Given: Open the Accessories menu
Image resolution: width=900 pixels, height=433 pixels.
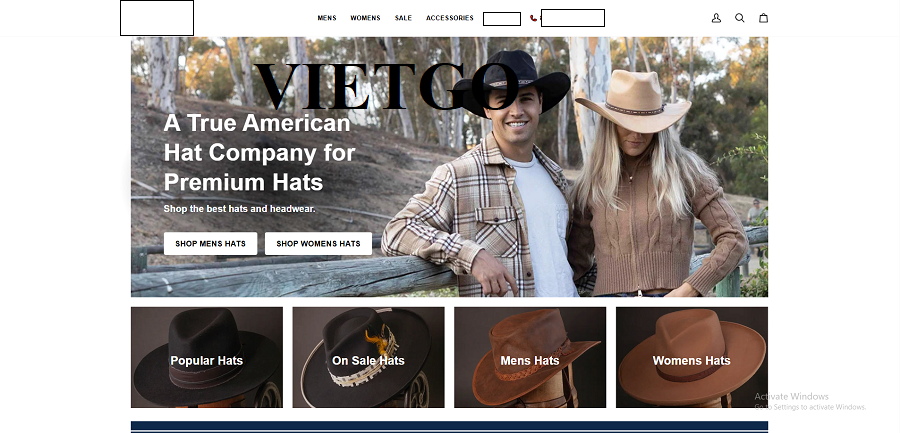Looking at the screenshot, I should pos(449,18).
